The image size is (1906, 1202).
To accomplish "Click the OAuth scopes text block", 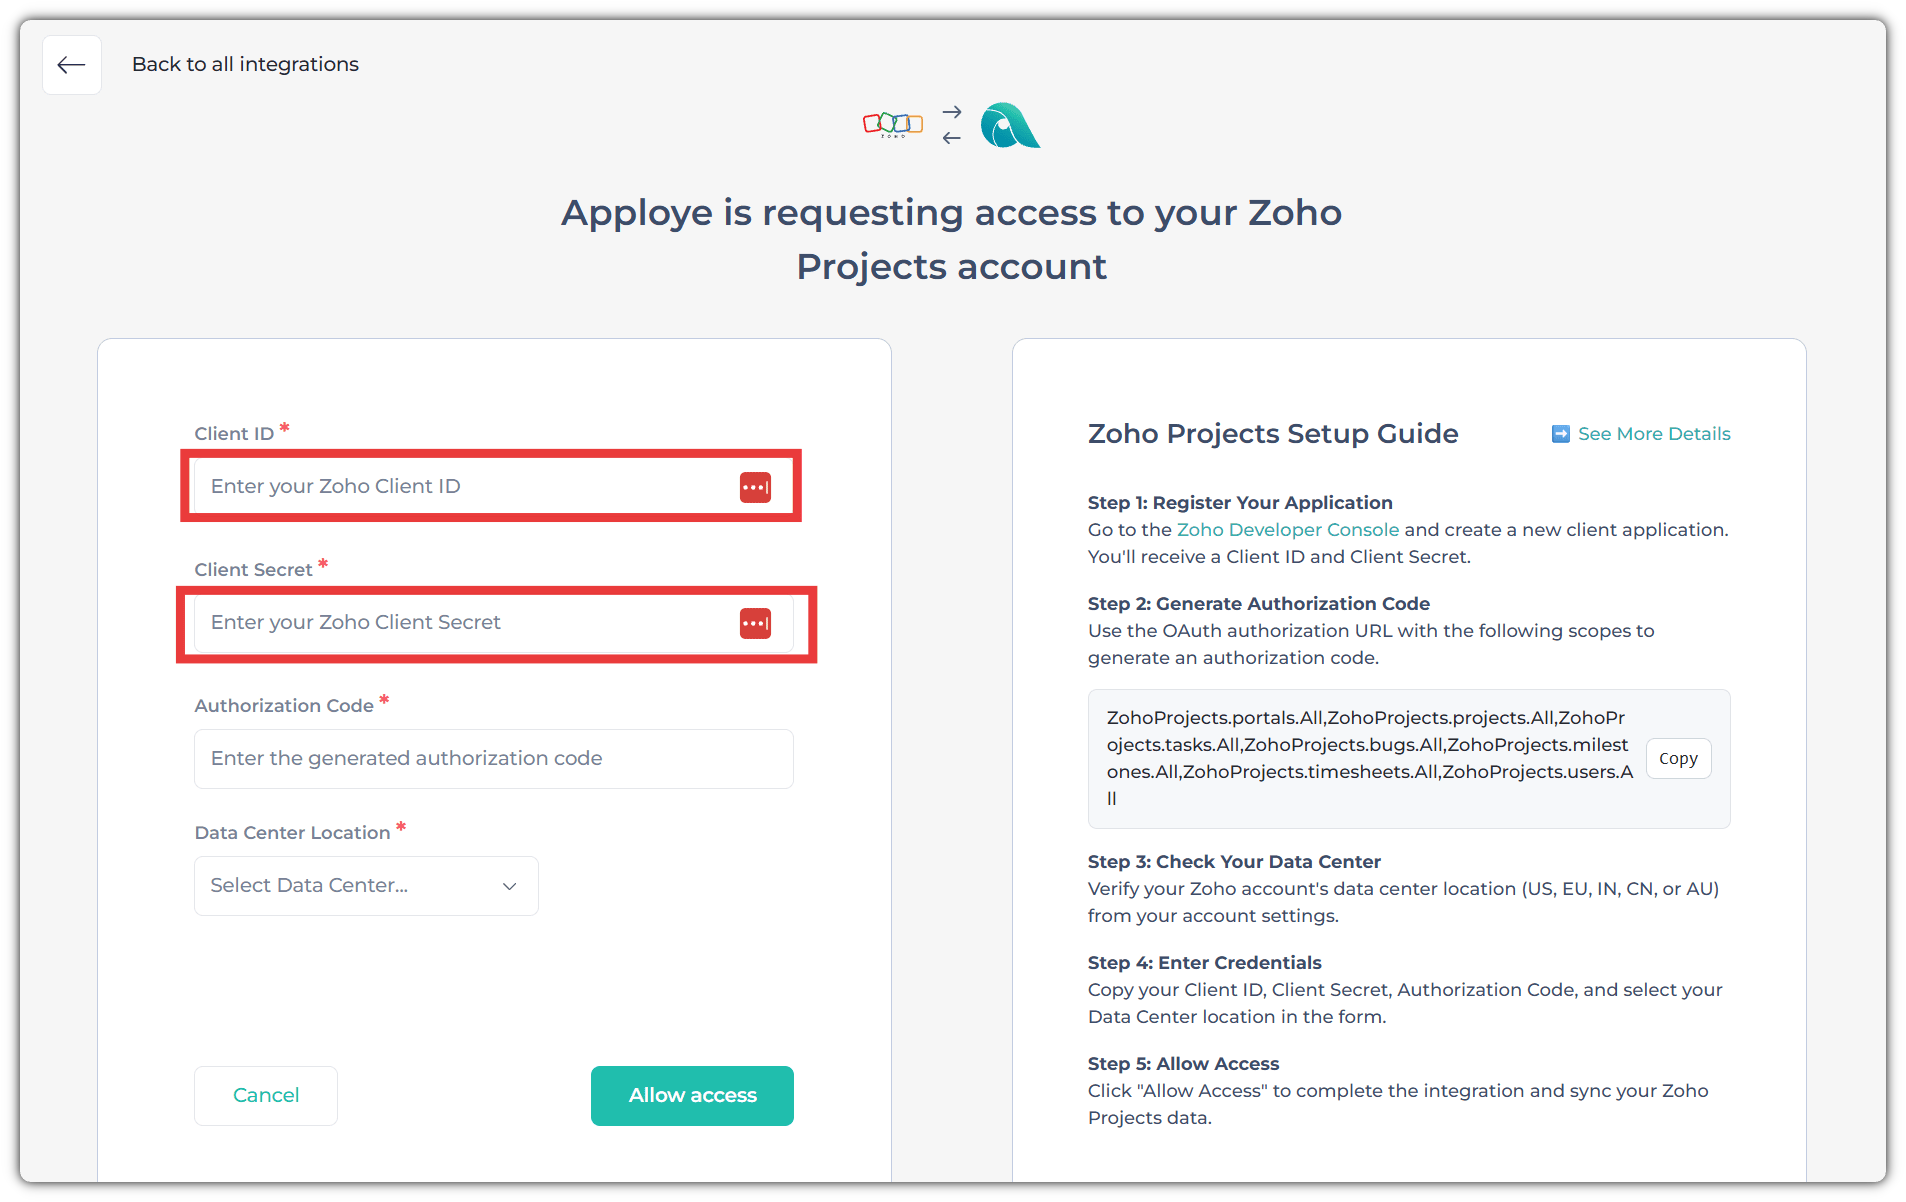I will click(1369, 758).
